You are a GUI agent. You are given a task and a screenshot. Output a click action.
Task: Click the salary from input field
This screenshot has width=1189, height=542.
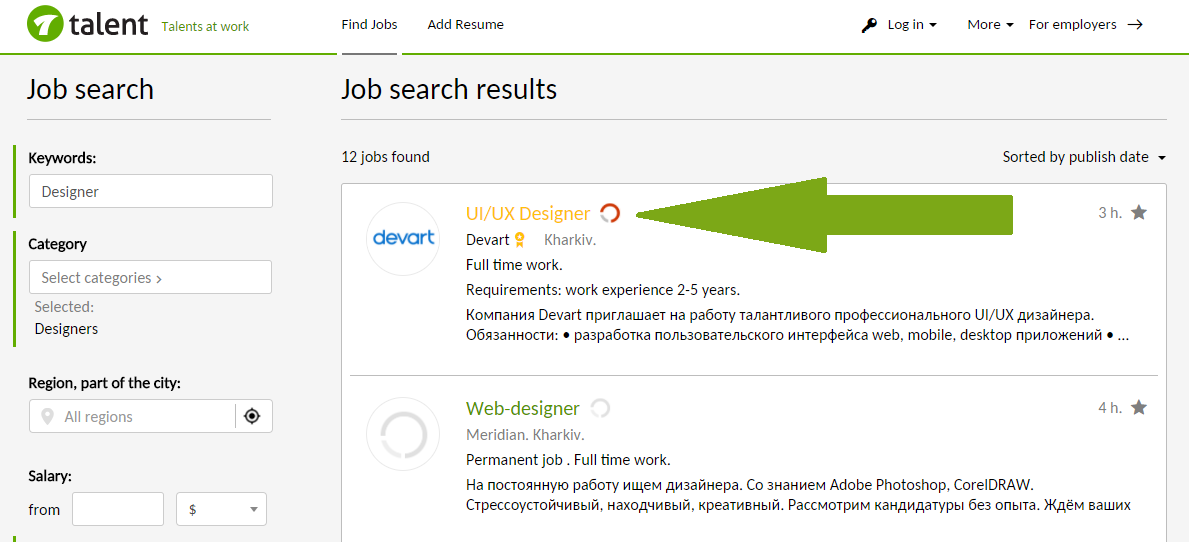point(118,509)
